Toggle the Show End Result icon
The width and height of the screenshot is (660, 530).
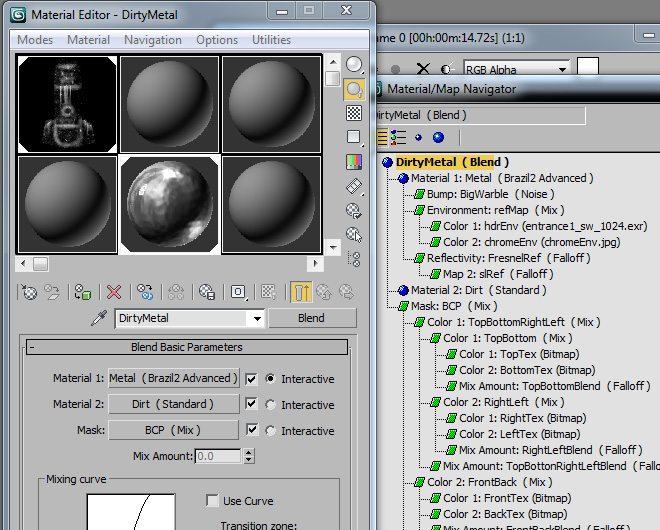pos(301,292)
